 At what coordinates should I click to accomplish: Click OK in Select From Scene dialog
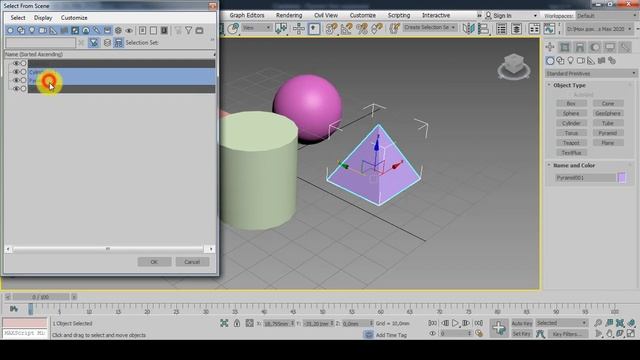point(154,262)
